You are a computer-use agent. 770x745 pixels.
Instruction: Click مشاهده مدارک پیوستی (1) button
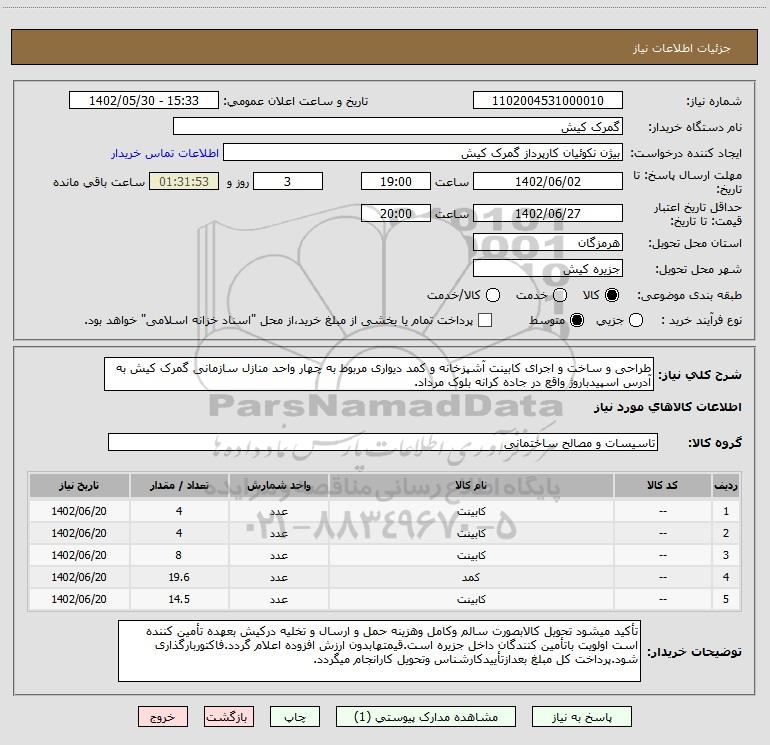426,717
